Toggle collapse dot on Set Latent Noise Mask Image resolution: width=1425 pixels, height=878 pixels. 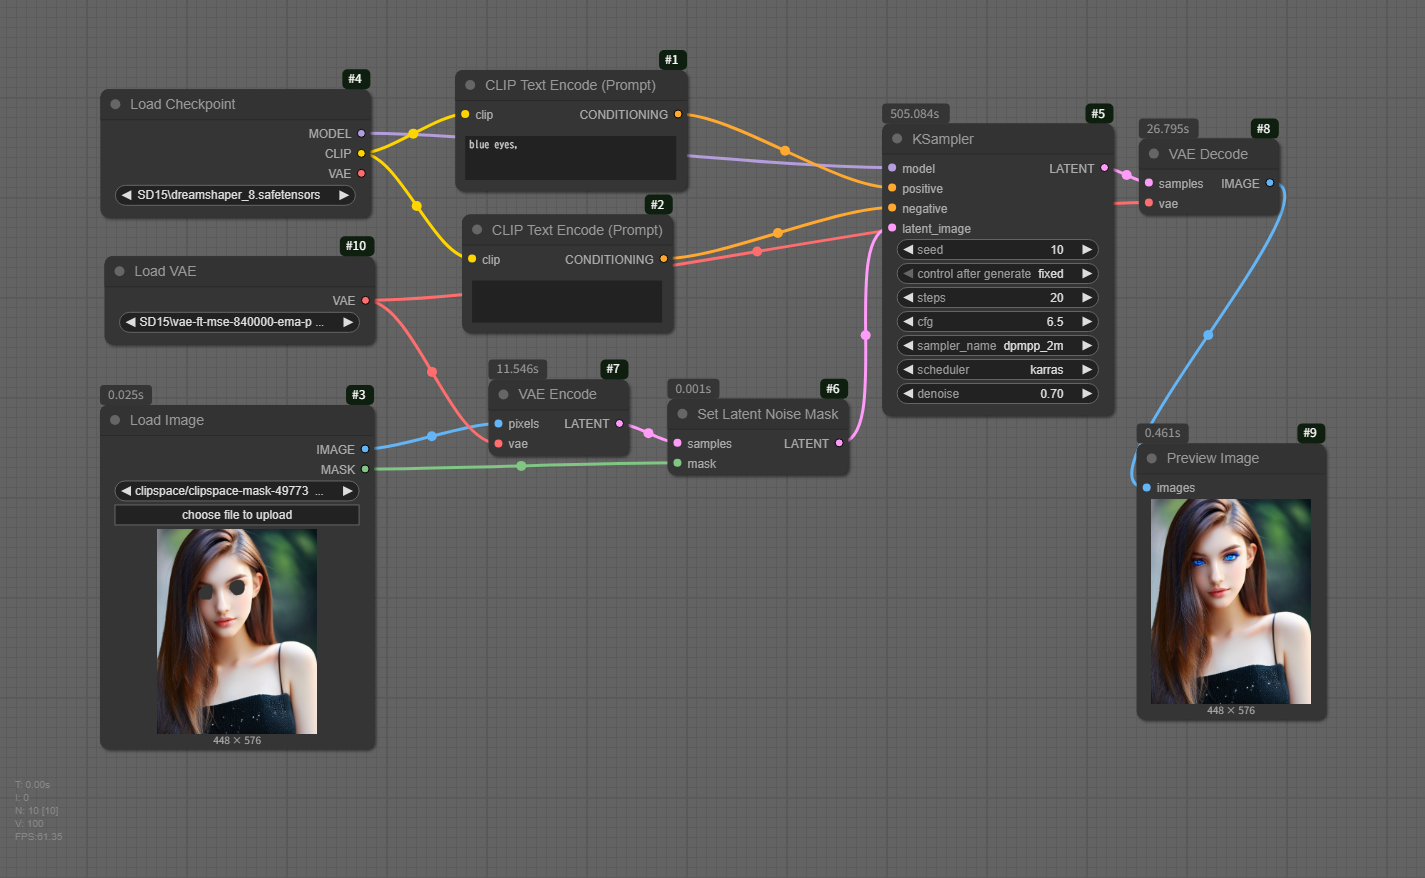[682, 414]
